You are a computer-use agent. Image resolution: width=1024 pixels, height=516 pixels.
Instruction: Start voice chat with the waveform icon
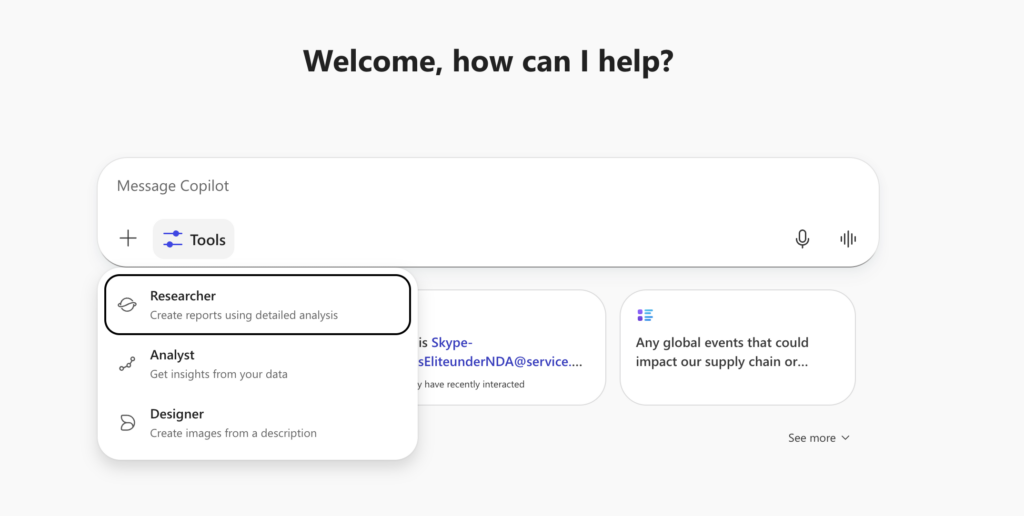pyautogui.click(x=848, y=239)
